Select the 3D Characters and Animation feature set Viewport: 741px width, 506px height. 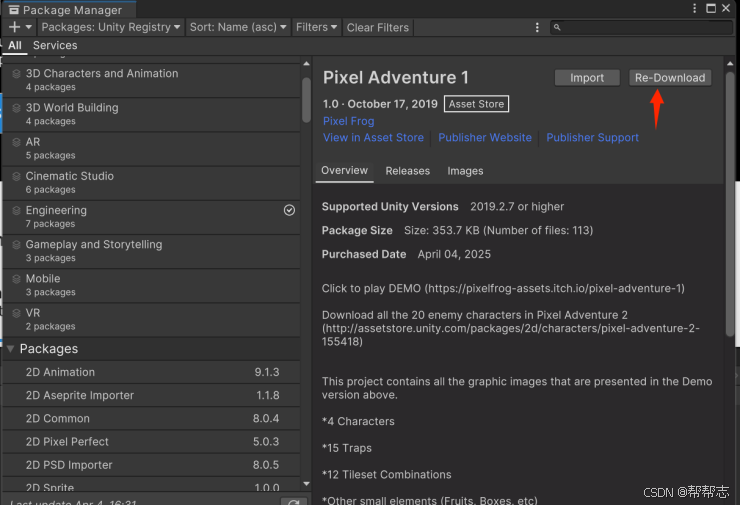pyautogui.click(x=151, y=80)
